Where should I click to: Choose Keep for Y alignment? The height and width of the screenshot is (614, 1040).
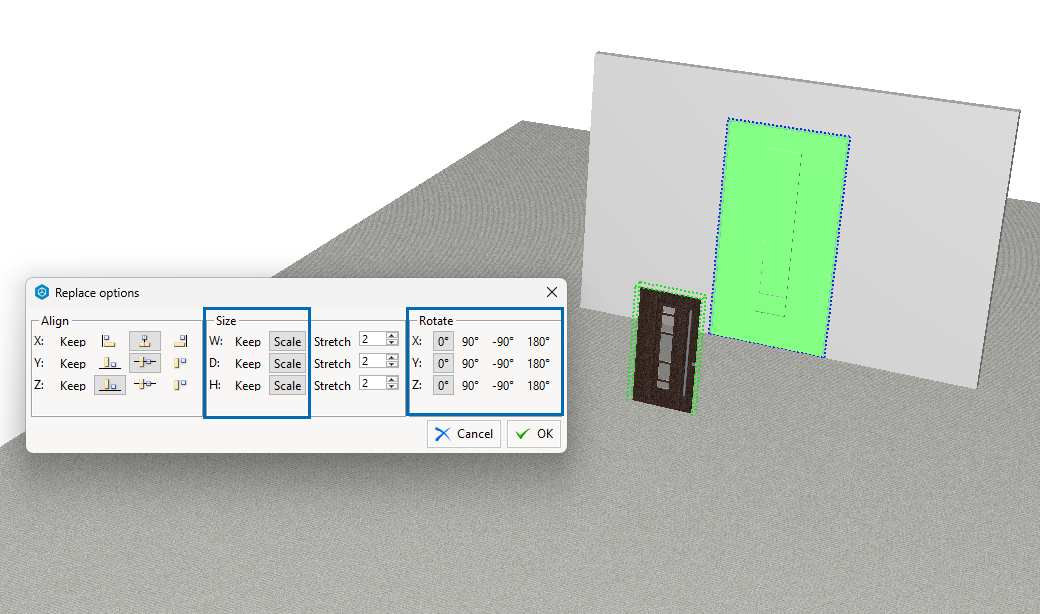73,363
